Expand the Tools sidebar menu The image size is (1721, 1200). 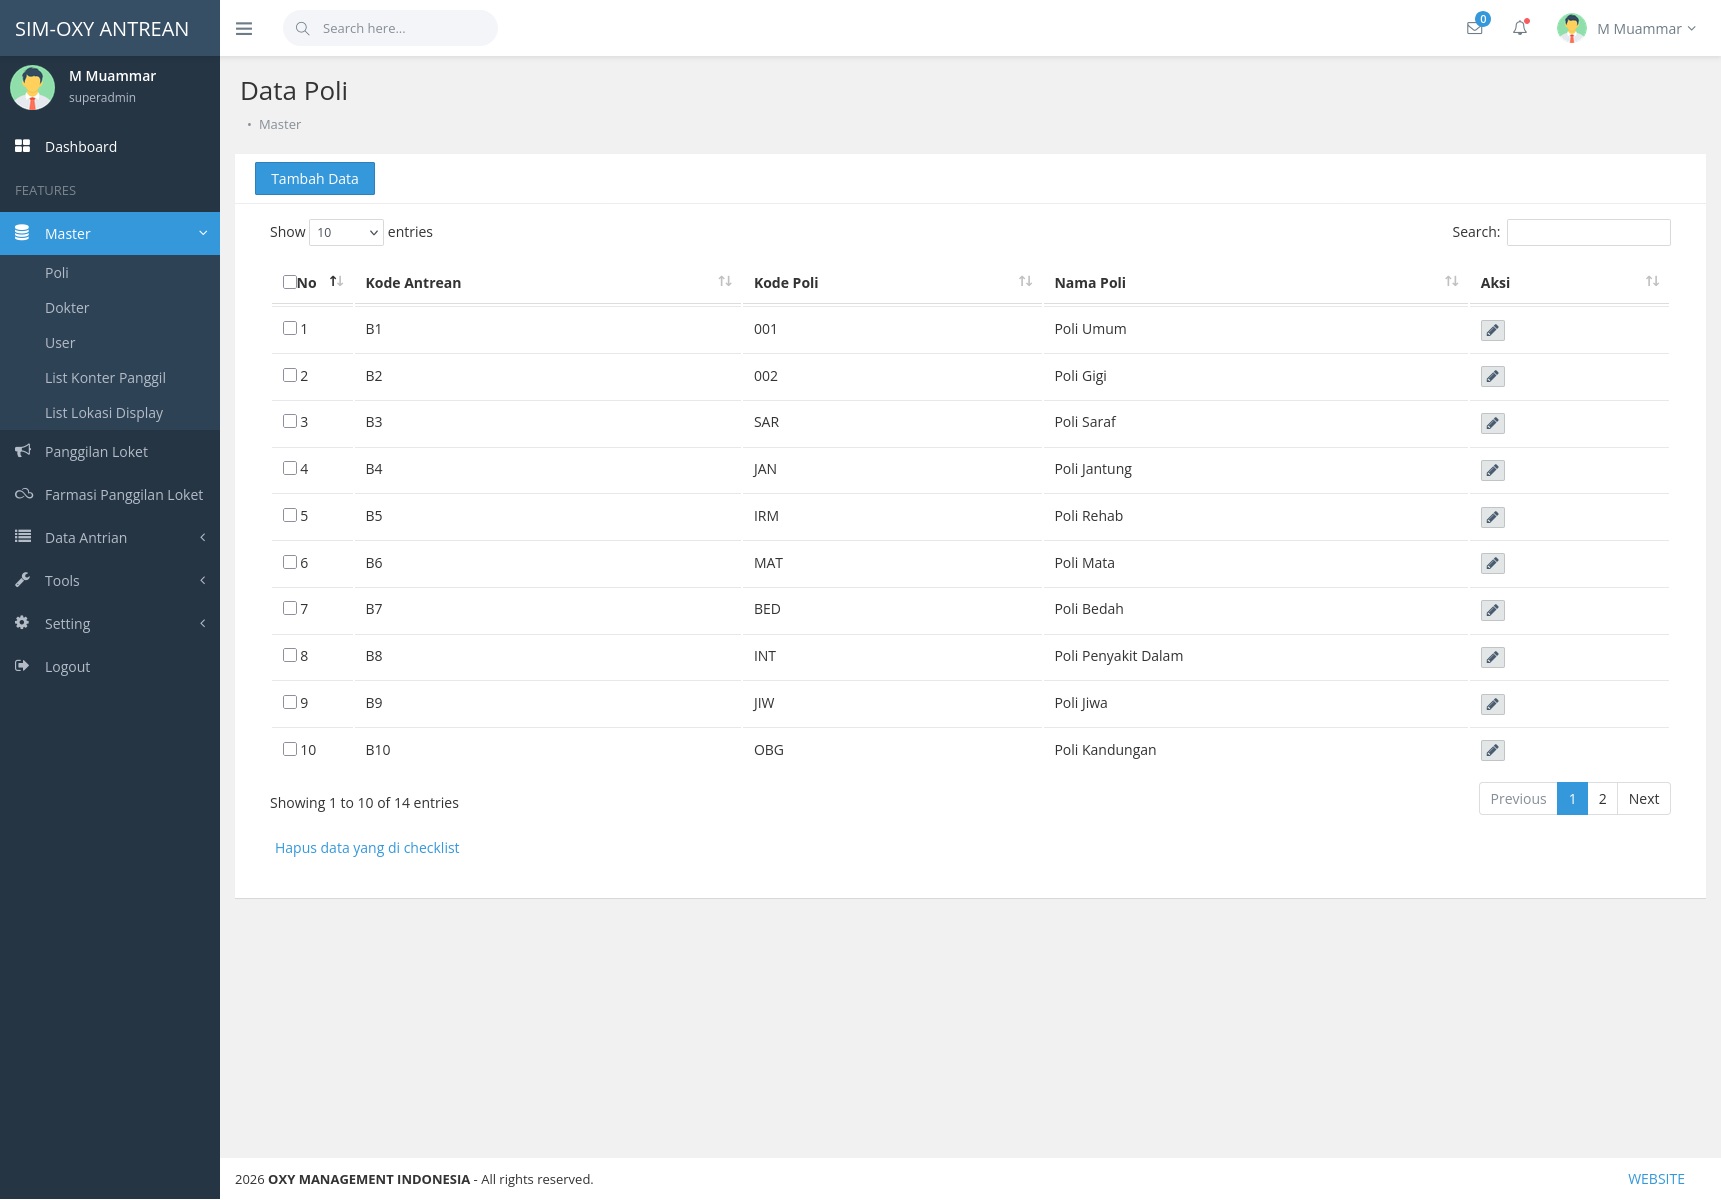coord(110,581)
